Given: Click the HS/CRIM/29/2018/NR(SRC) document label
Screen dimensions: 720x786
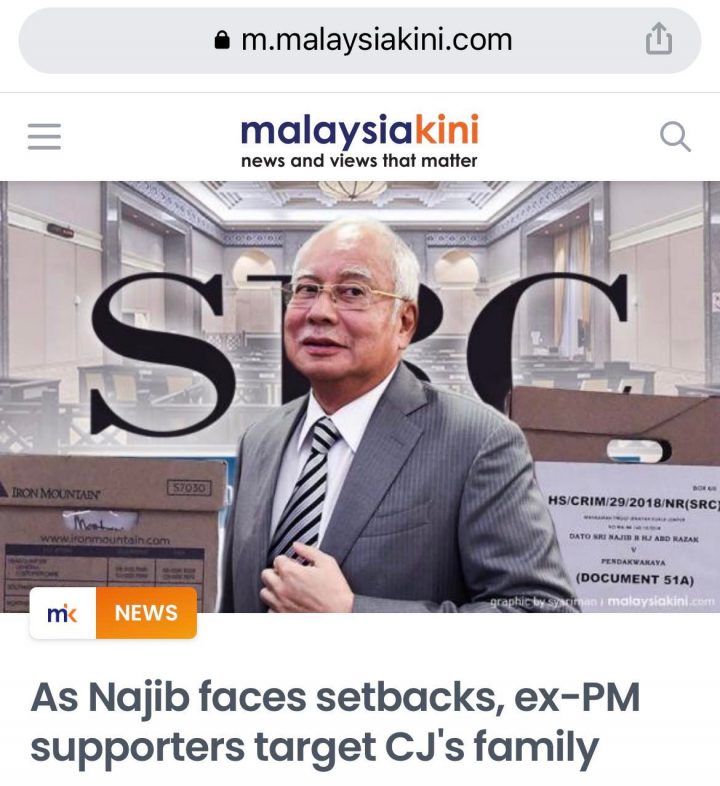Looking at the screenshot, I should [x=633, y=501].
